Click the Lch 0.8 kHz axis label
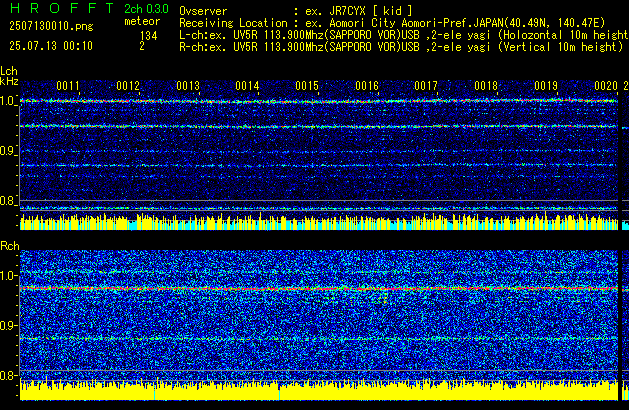629x410 pixels. pos(8,201)
